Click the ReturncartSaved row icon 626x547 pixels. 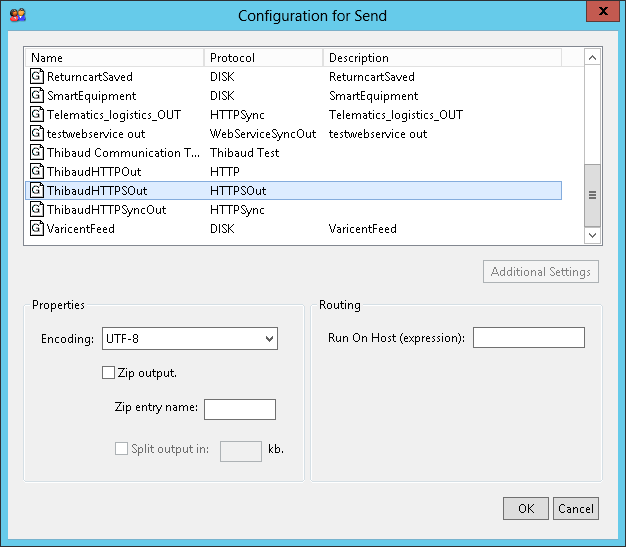point(37,77)
